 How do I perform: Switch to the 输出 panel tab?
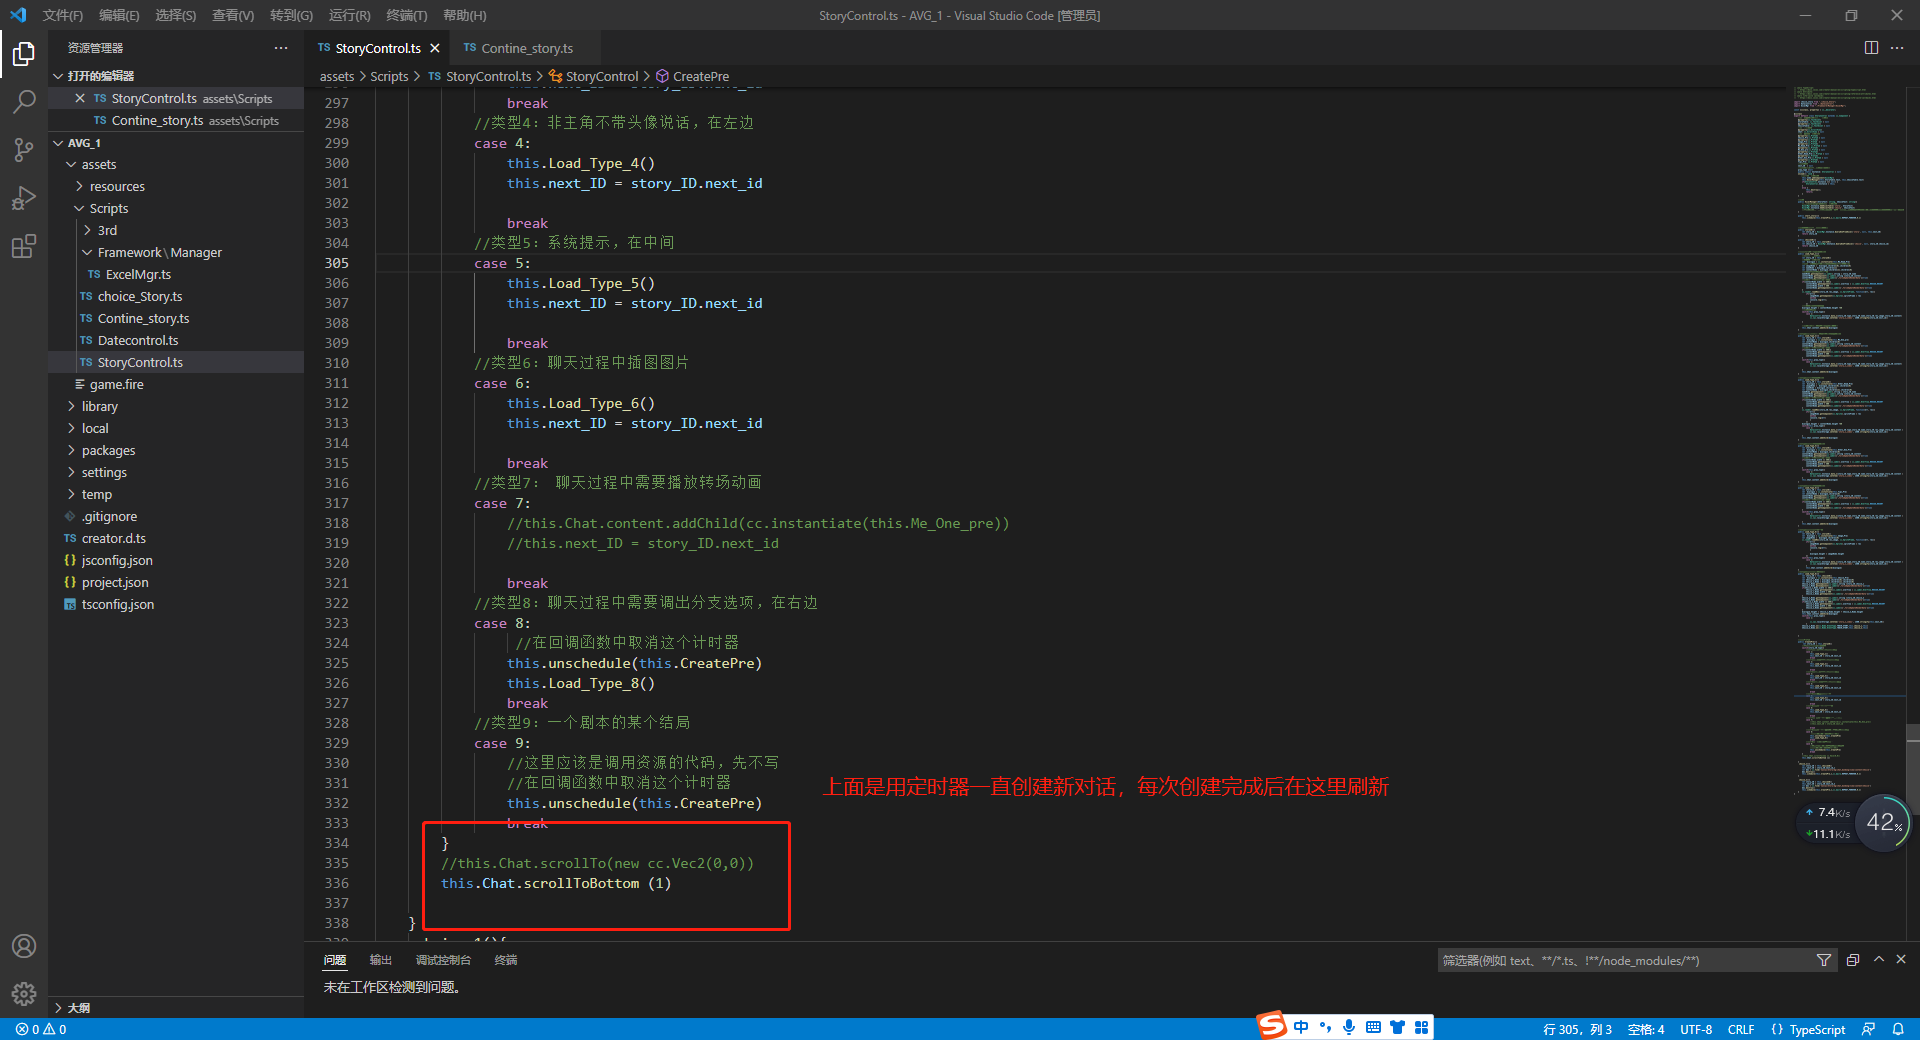380,960
